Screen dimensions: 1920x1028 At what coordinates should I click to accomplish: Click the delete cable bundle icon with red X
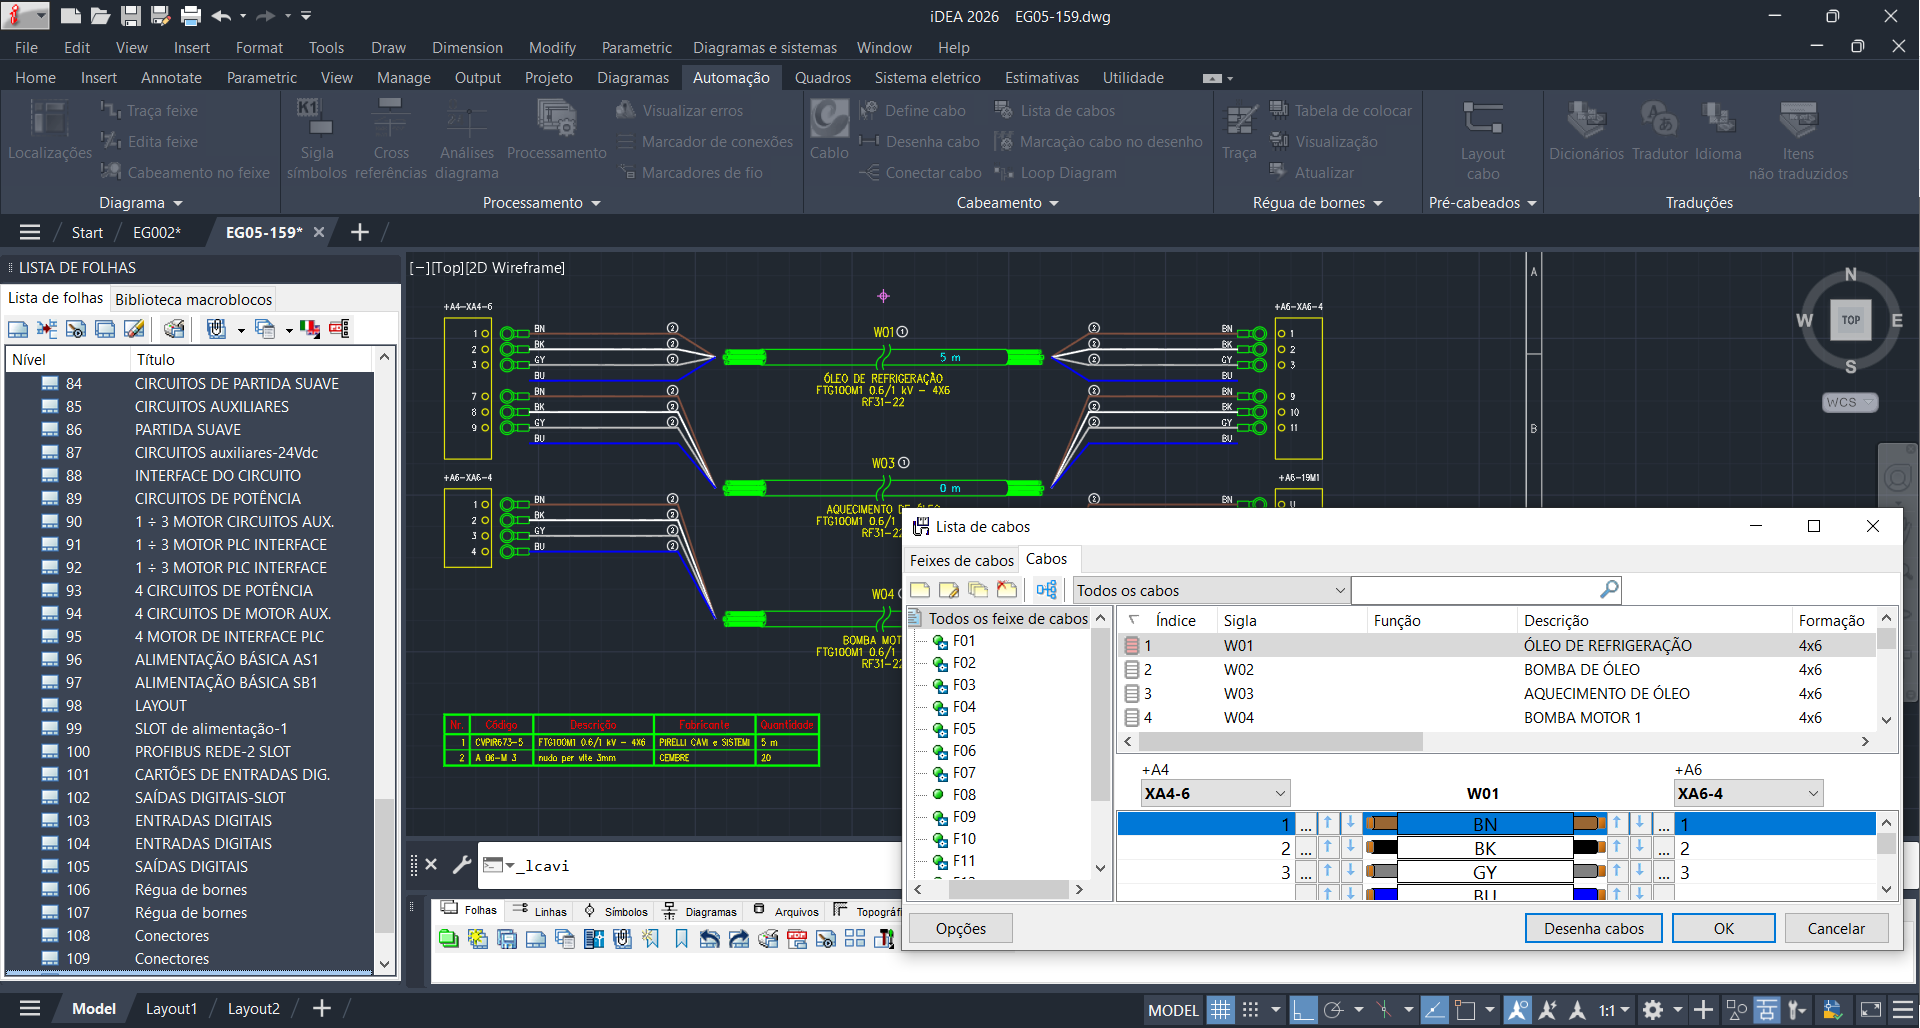pyautogui.click(x=1007, y=590)
